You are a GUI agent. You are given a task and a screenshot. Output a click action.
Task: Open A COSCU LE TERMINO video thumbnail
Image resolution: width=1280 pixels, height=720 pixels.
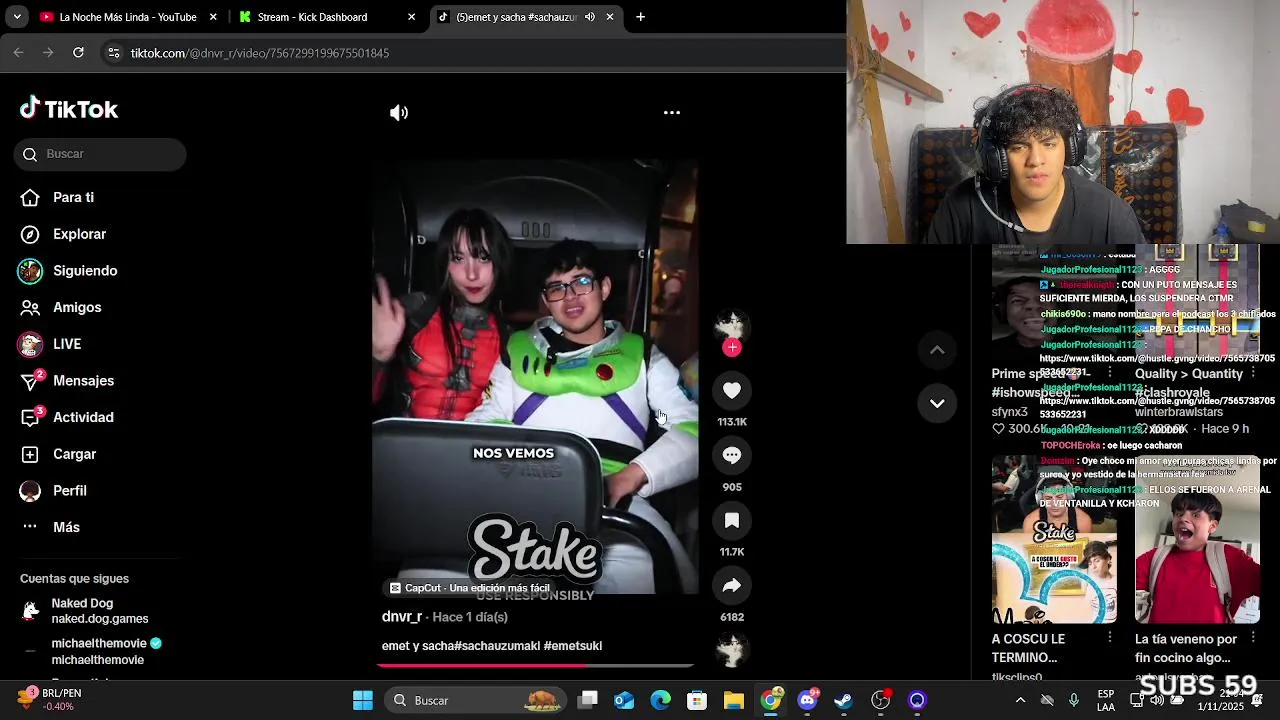coord(1054,539)
